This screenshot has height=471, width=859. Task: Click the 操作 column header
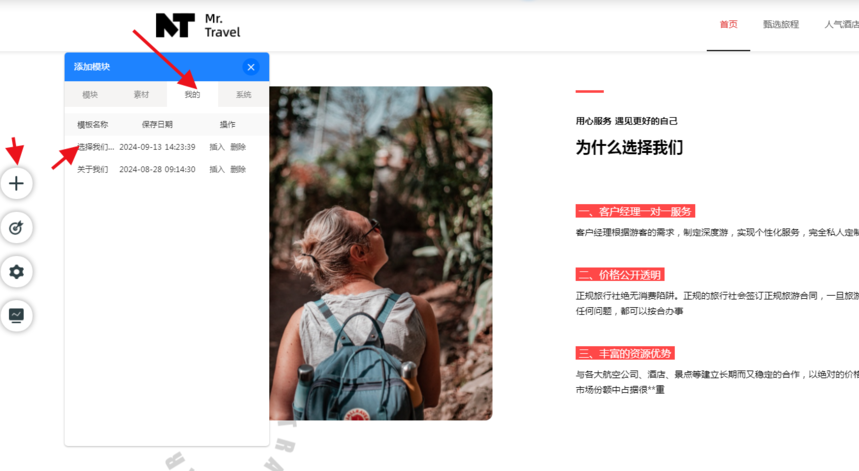click(227, 124)
